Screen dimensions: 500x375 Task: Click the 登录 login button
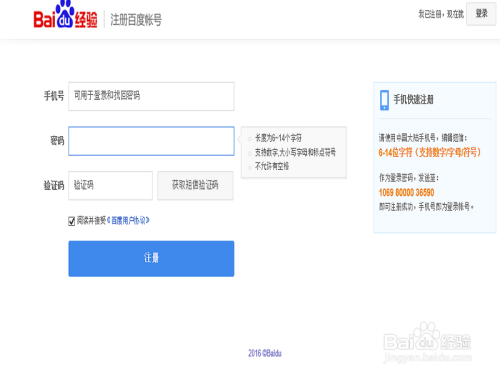[x=481, y=14]
